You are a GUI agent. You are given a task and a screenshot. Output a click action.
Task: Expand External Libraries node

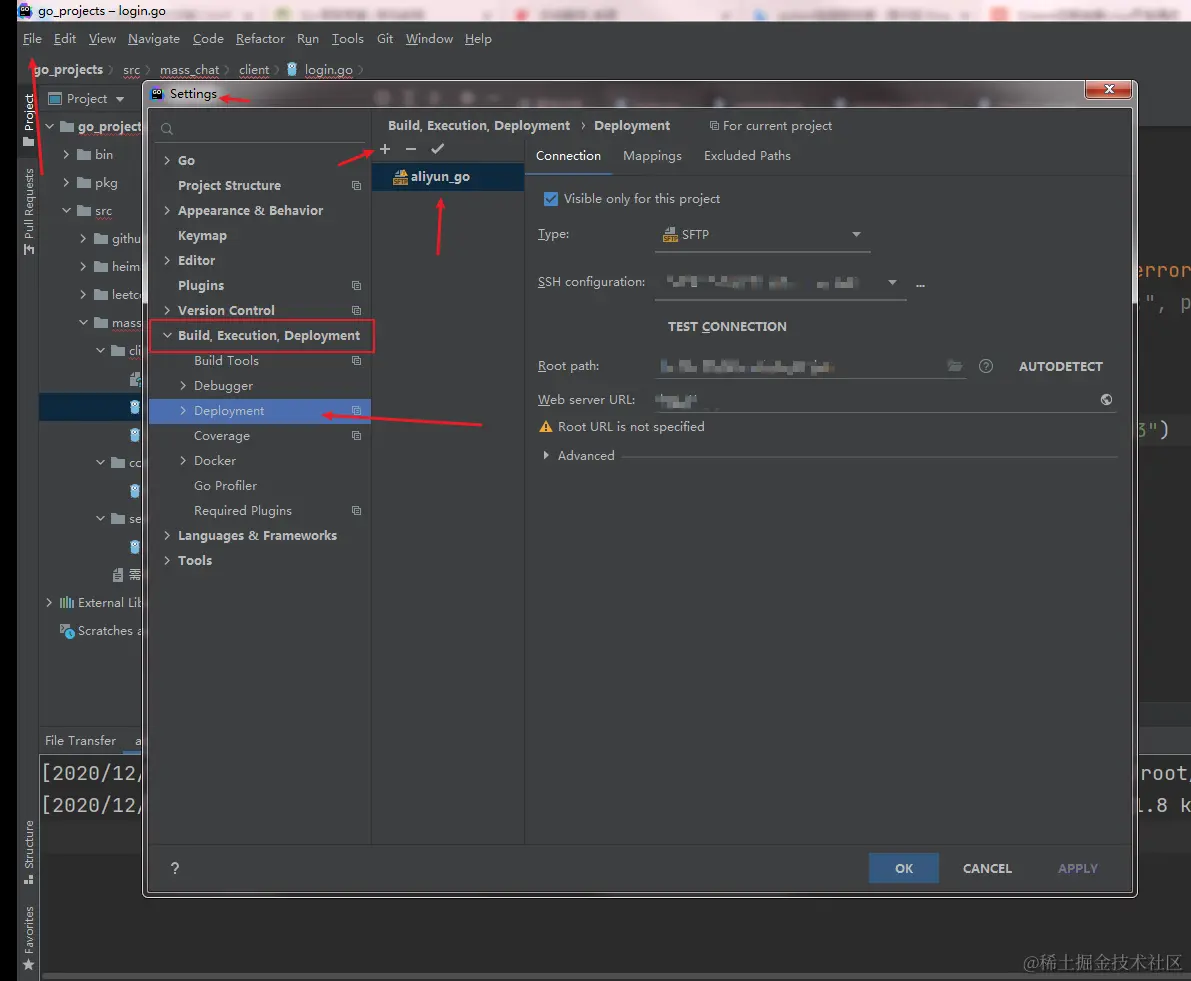49,603
